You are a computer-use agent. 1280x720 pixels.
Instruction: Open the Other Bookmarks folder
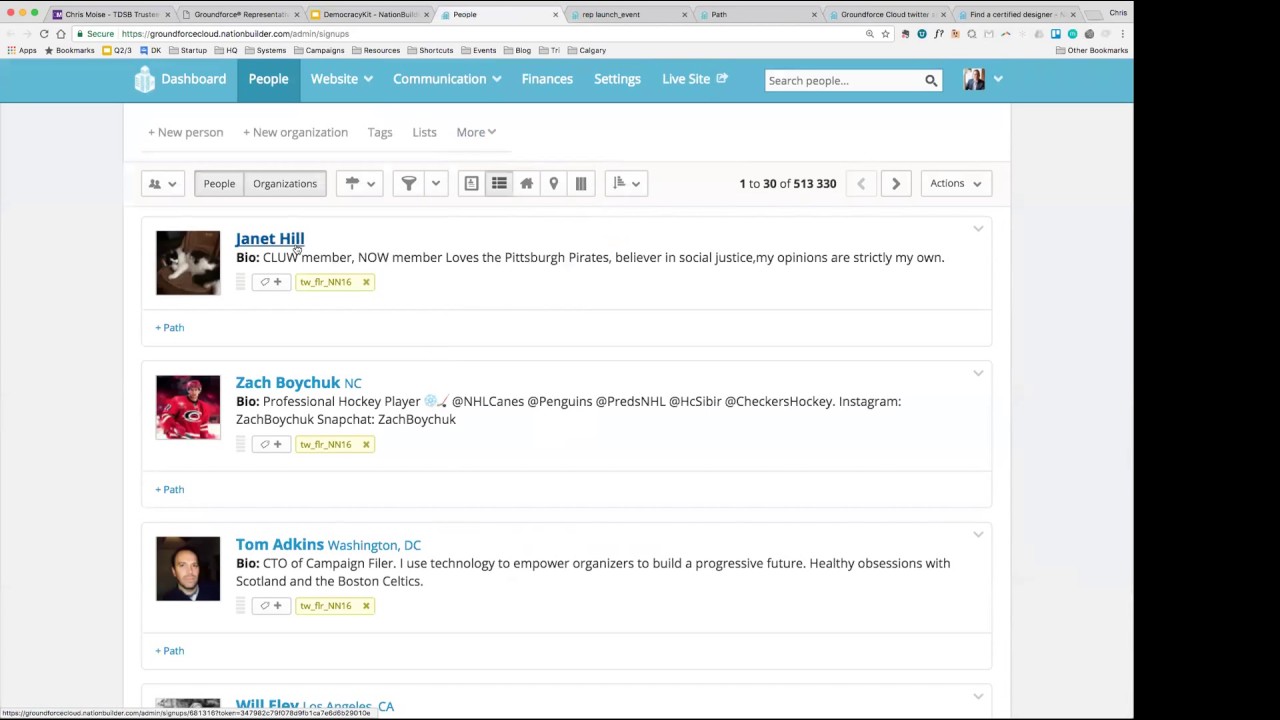1092,50
